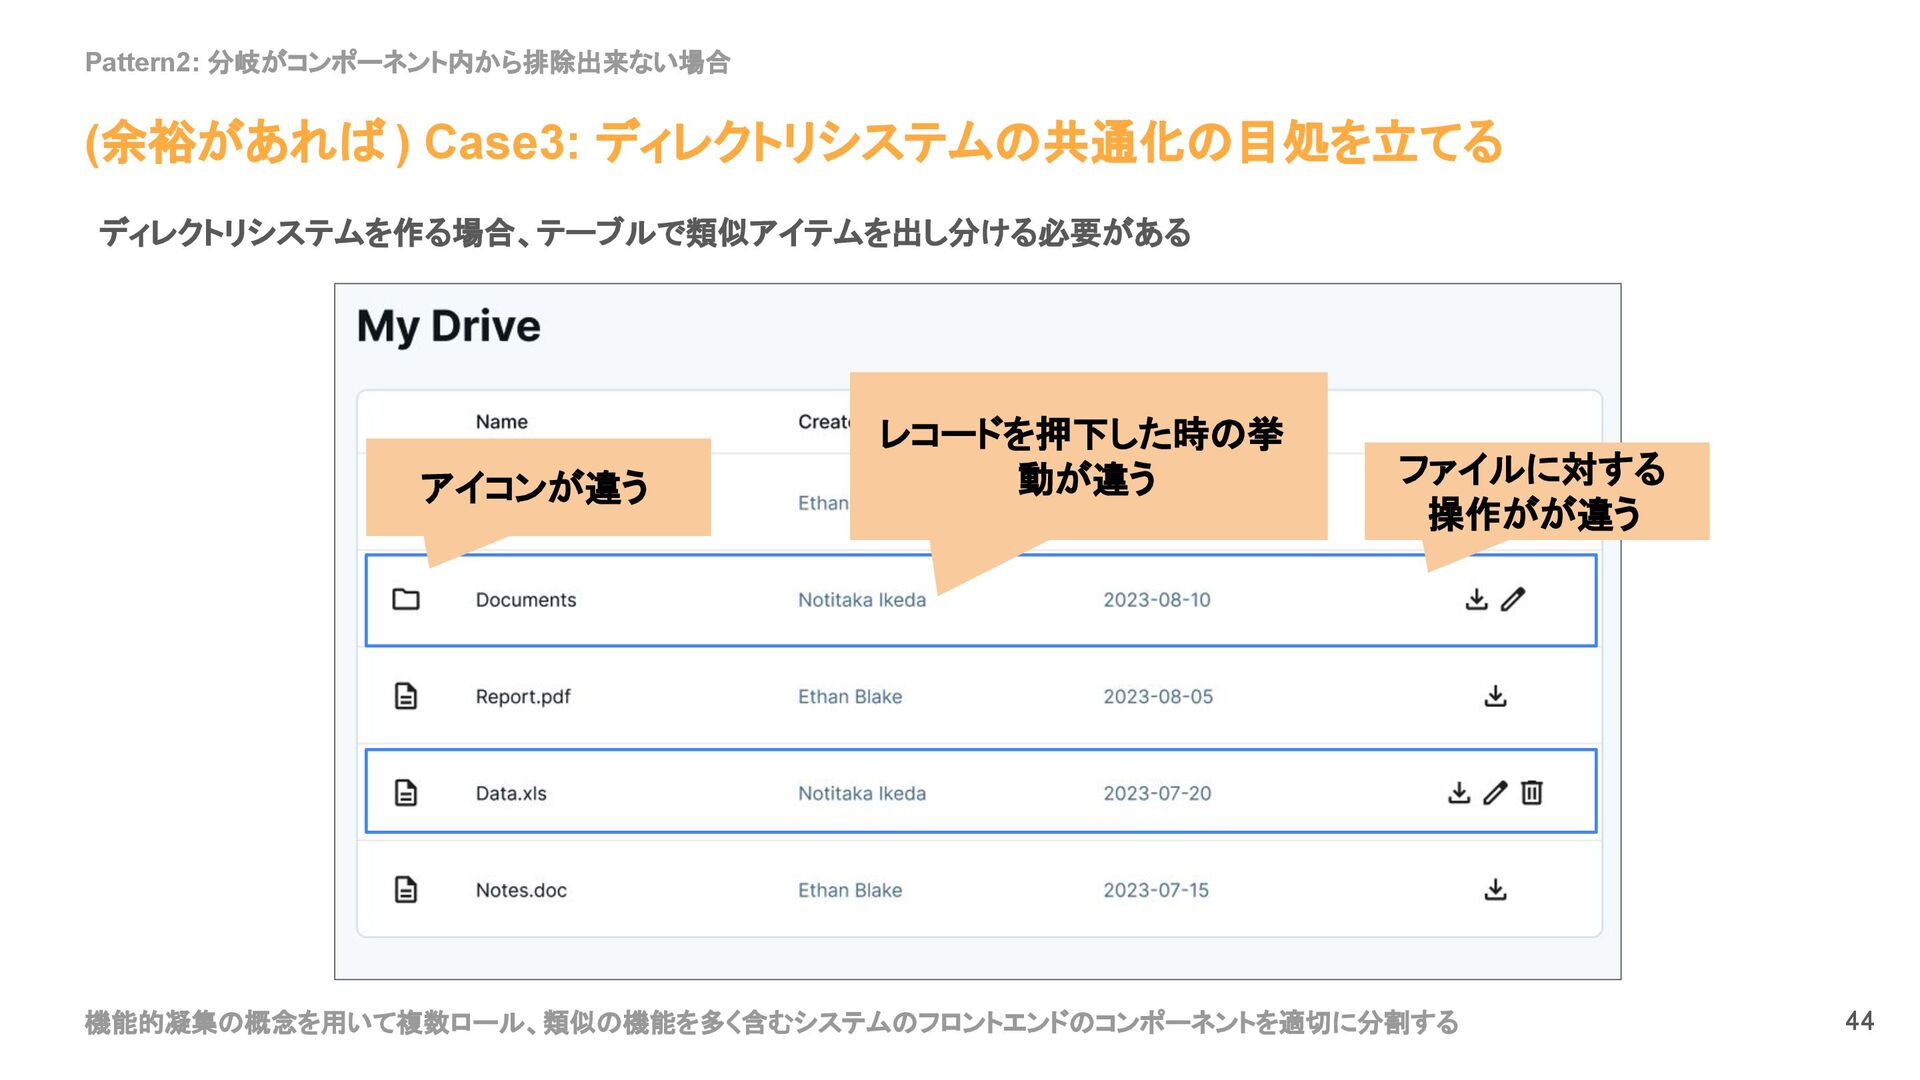This screenshot has height=1080, width=1920.
Task: Click Notitaka Ikeda in Documents row
Action: pos(861,600)
